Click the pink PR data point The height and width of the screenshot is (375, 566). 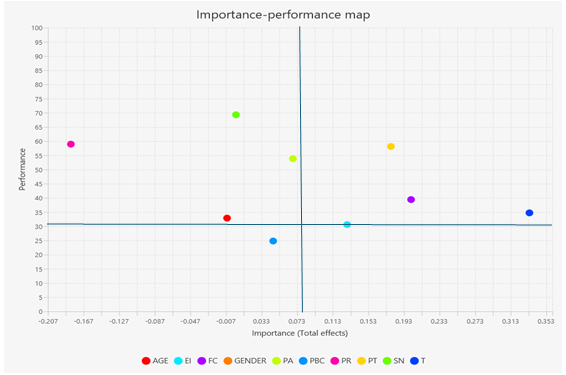point(71,144)
